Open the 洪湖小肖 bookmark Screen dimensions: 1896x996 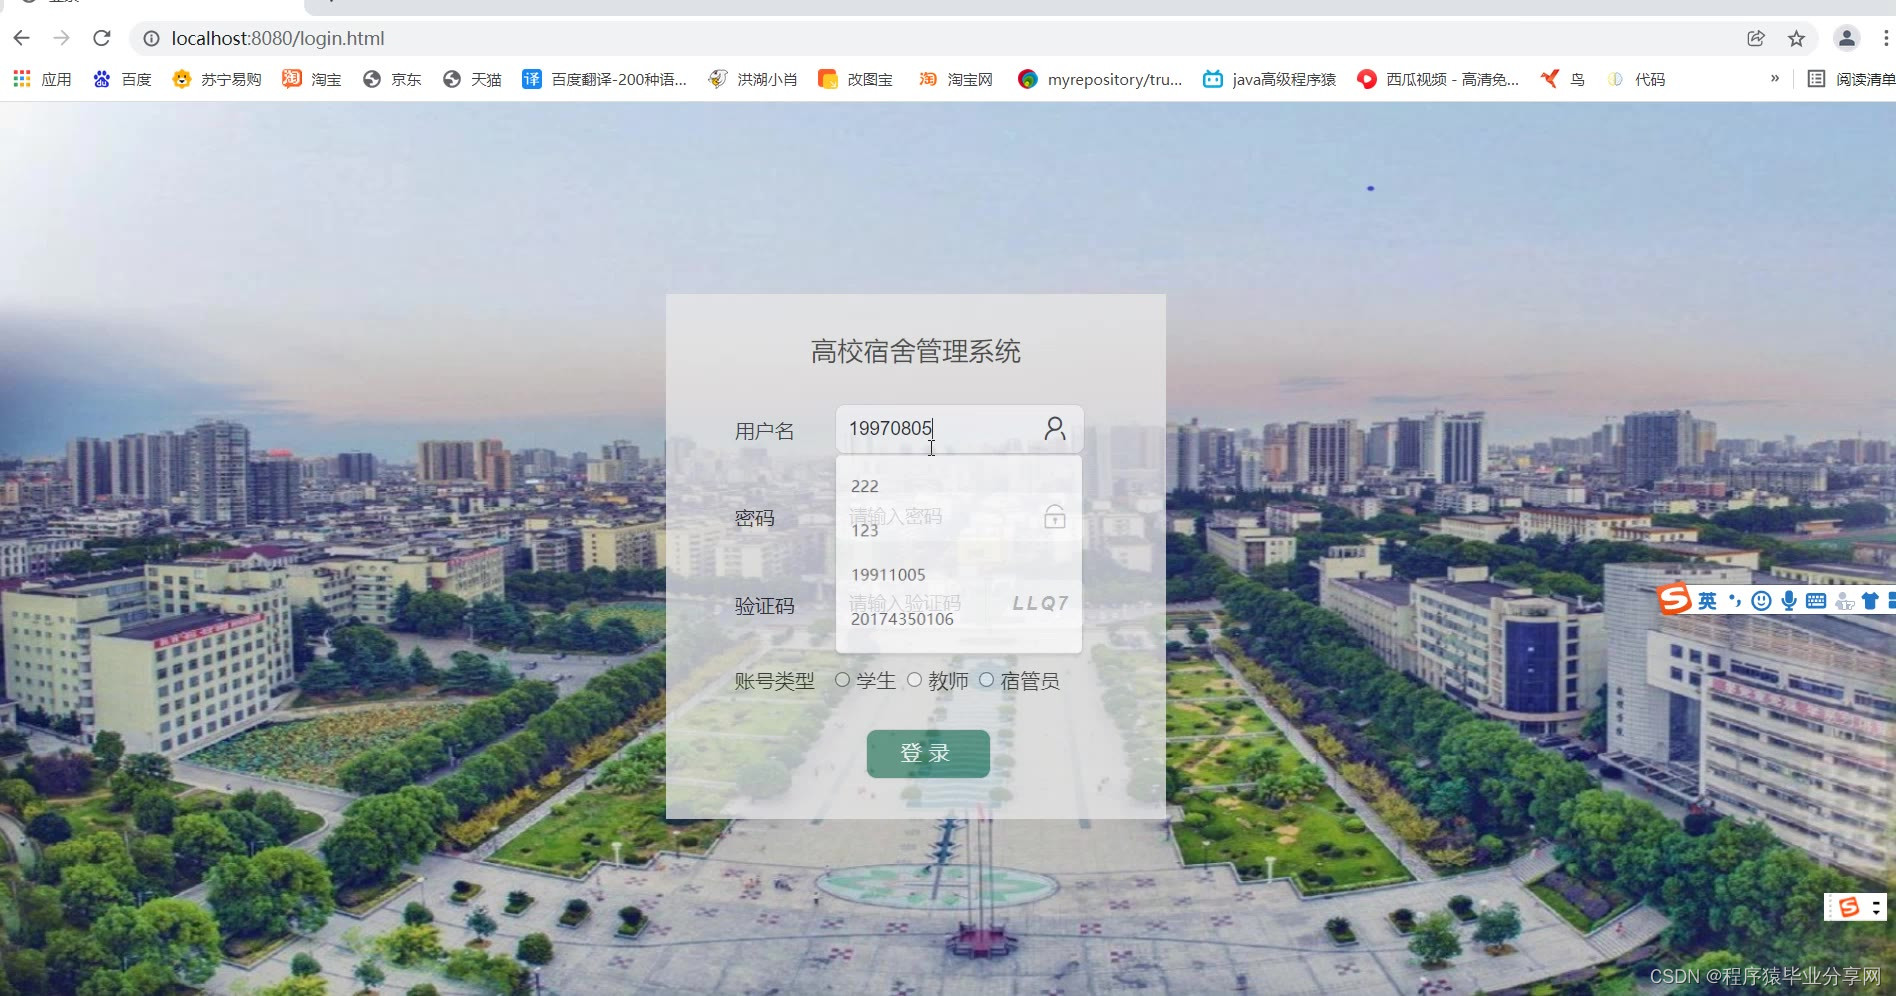(752, 79)
